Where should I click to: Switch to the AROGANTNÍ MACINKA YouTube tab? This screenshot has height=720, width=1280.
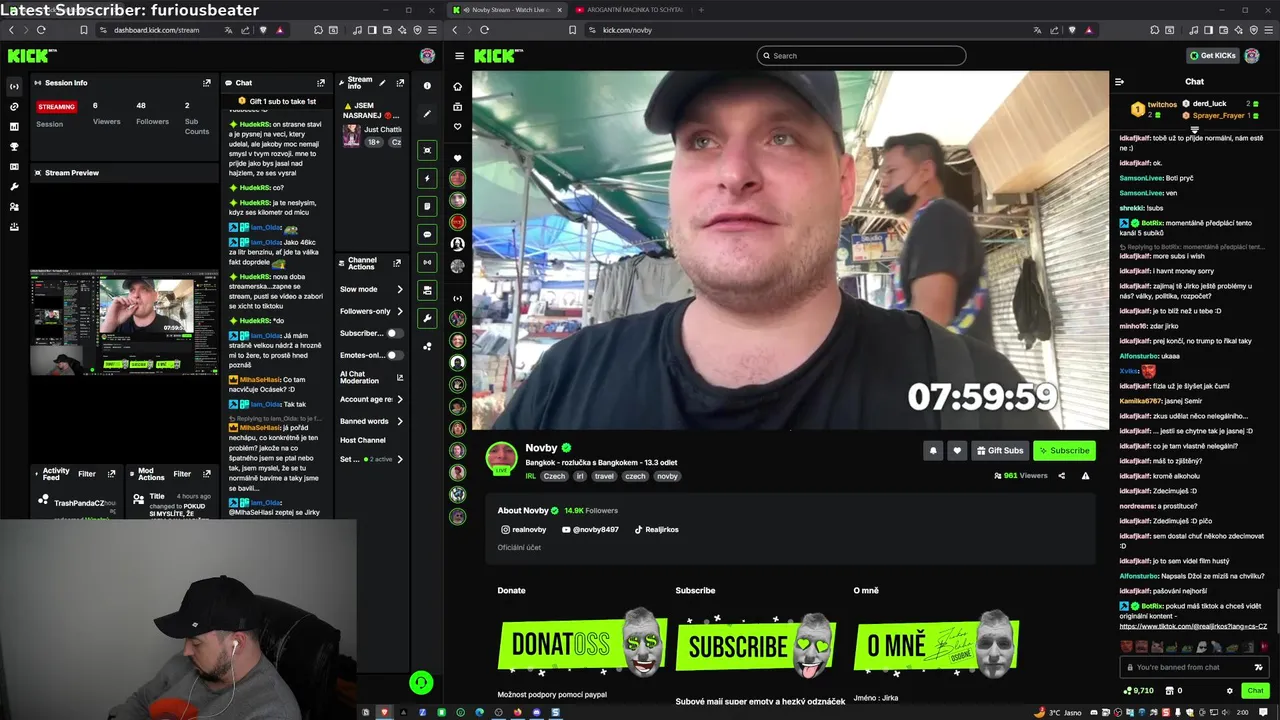pos(629,10)
